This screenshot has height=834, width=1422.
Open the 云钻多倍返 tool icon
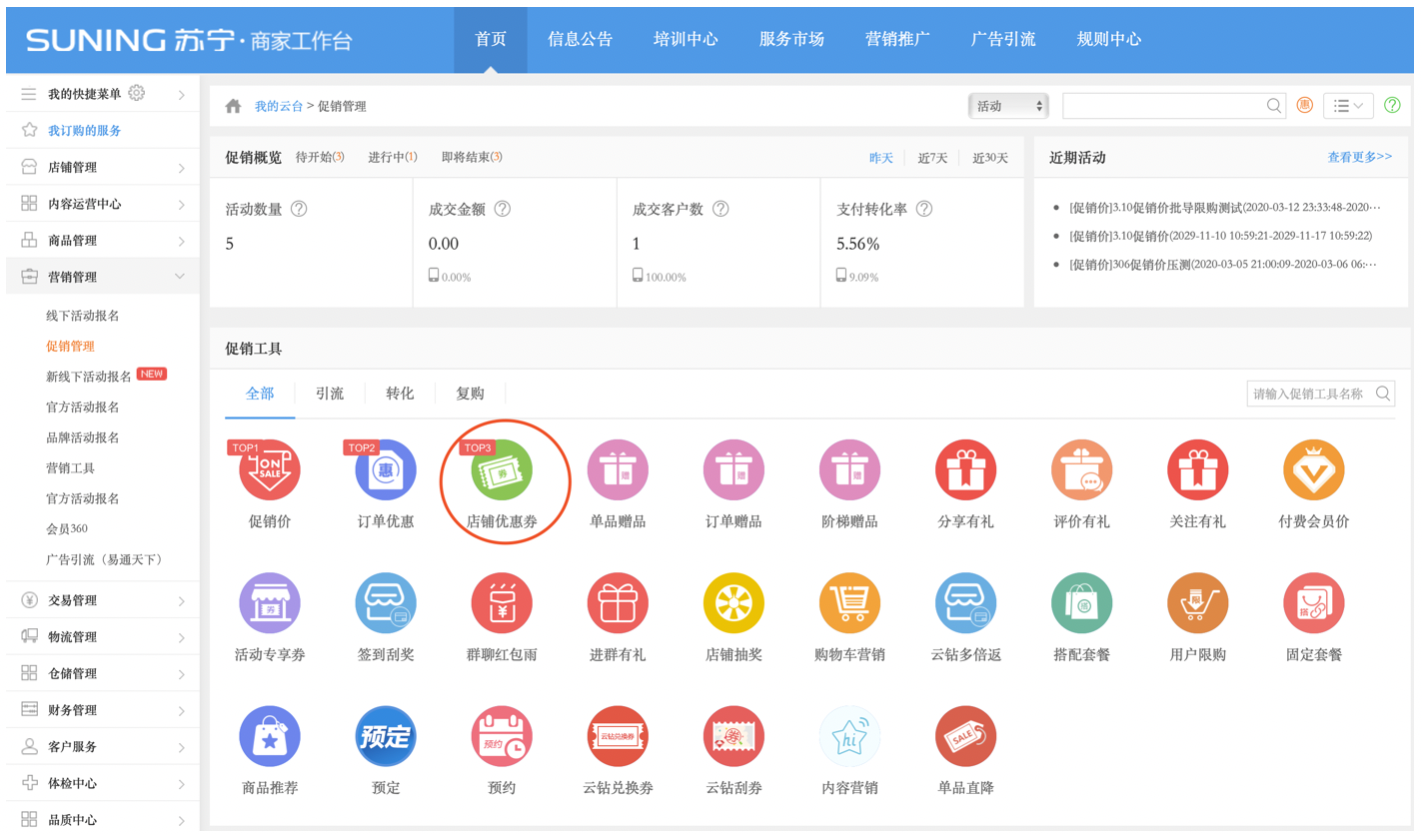coord(966,603)
